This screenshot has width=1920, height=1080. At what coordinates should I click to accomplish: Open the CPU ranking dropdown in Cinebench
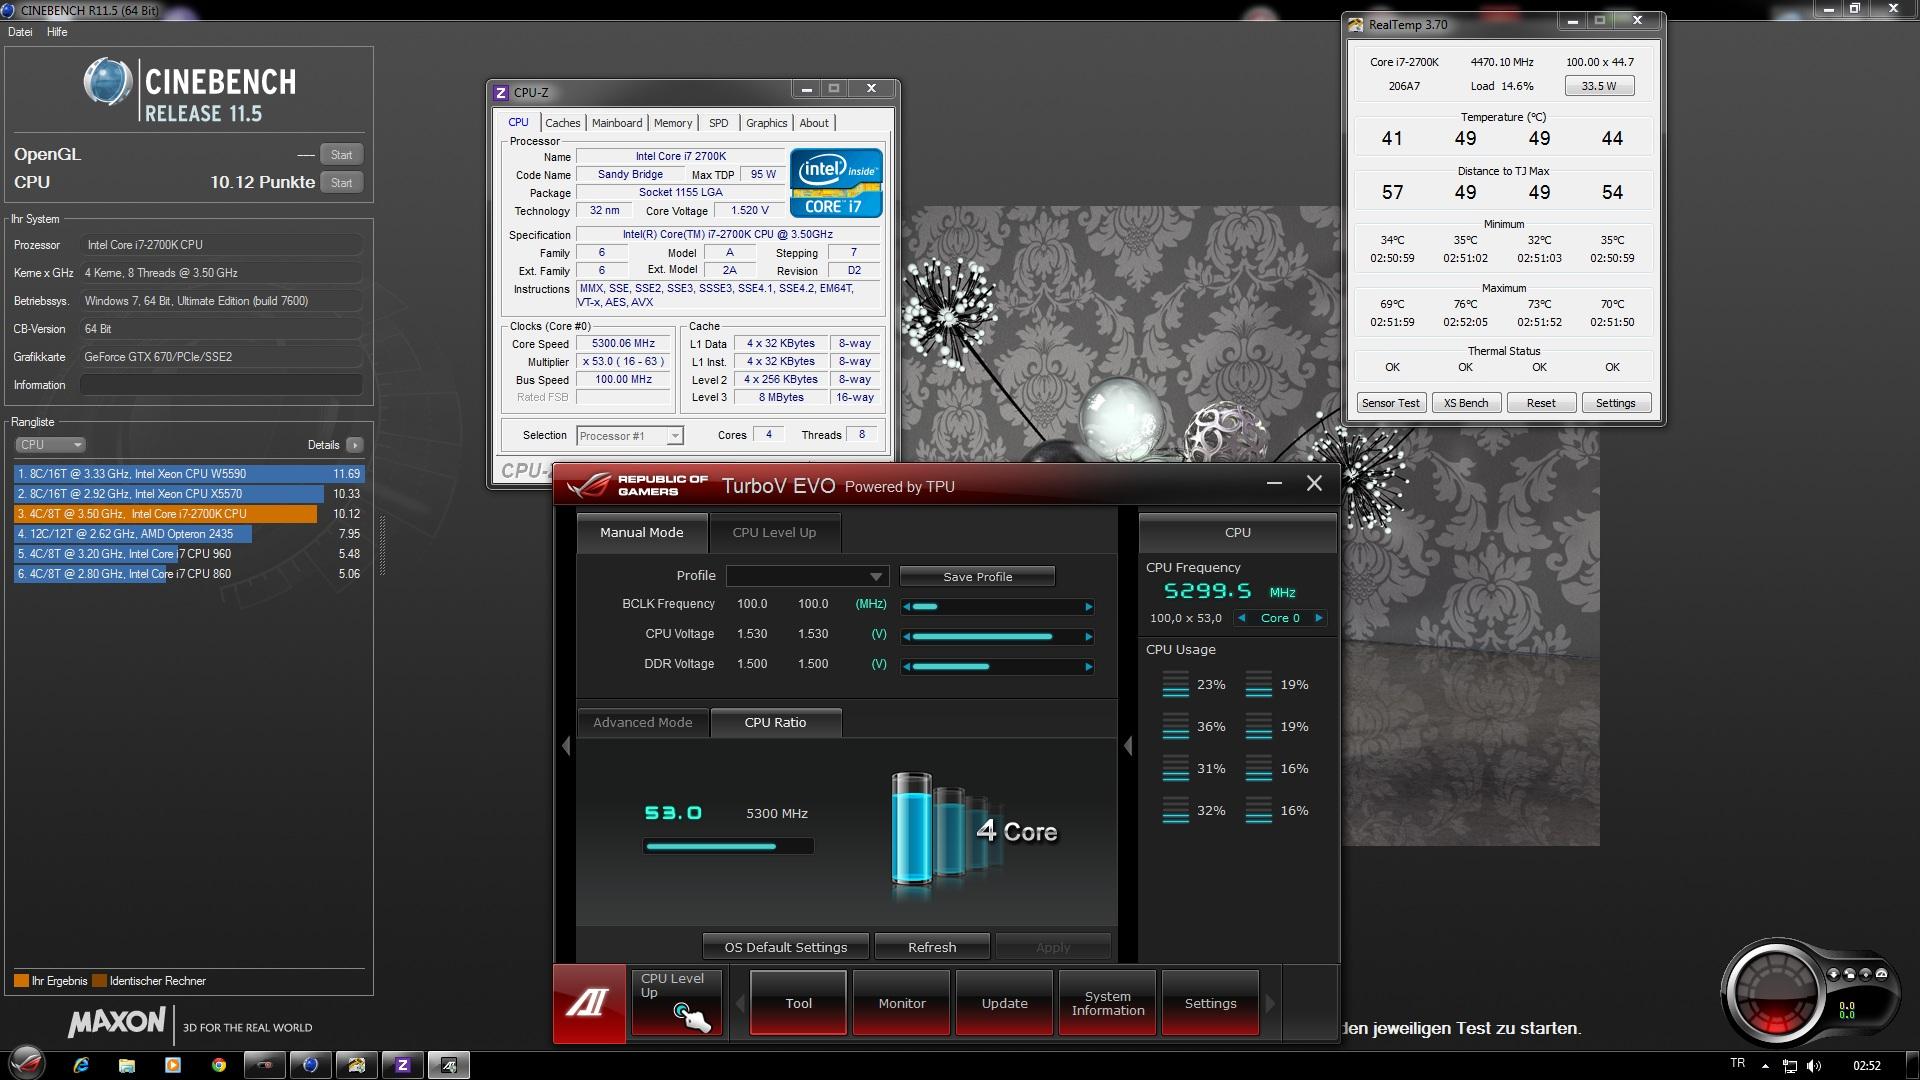50,445
